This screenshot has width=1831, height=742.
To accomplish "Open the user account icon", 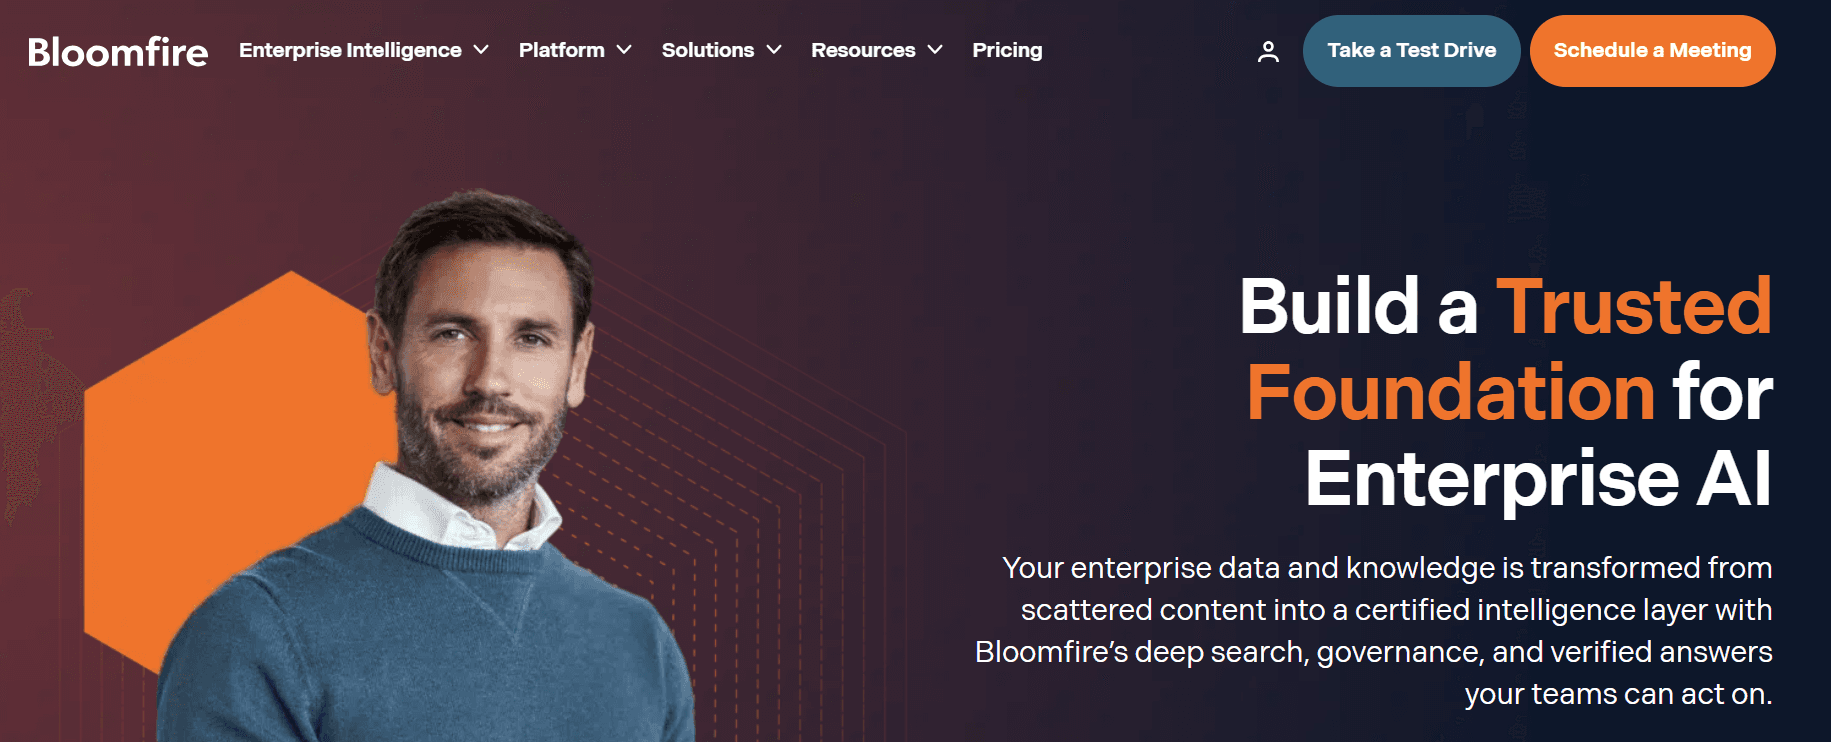I will click(1268, 51).
